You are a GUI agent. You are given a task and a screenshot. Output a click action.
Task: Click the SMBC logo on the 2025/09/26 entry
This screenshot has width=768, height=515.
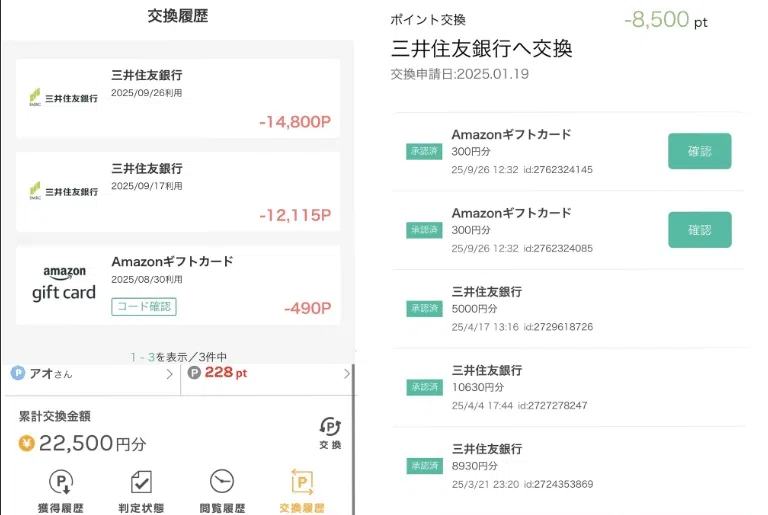coord(63,98)
